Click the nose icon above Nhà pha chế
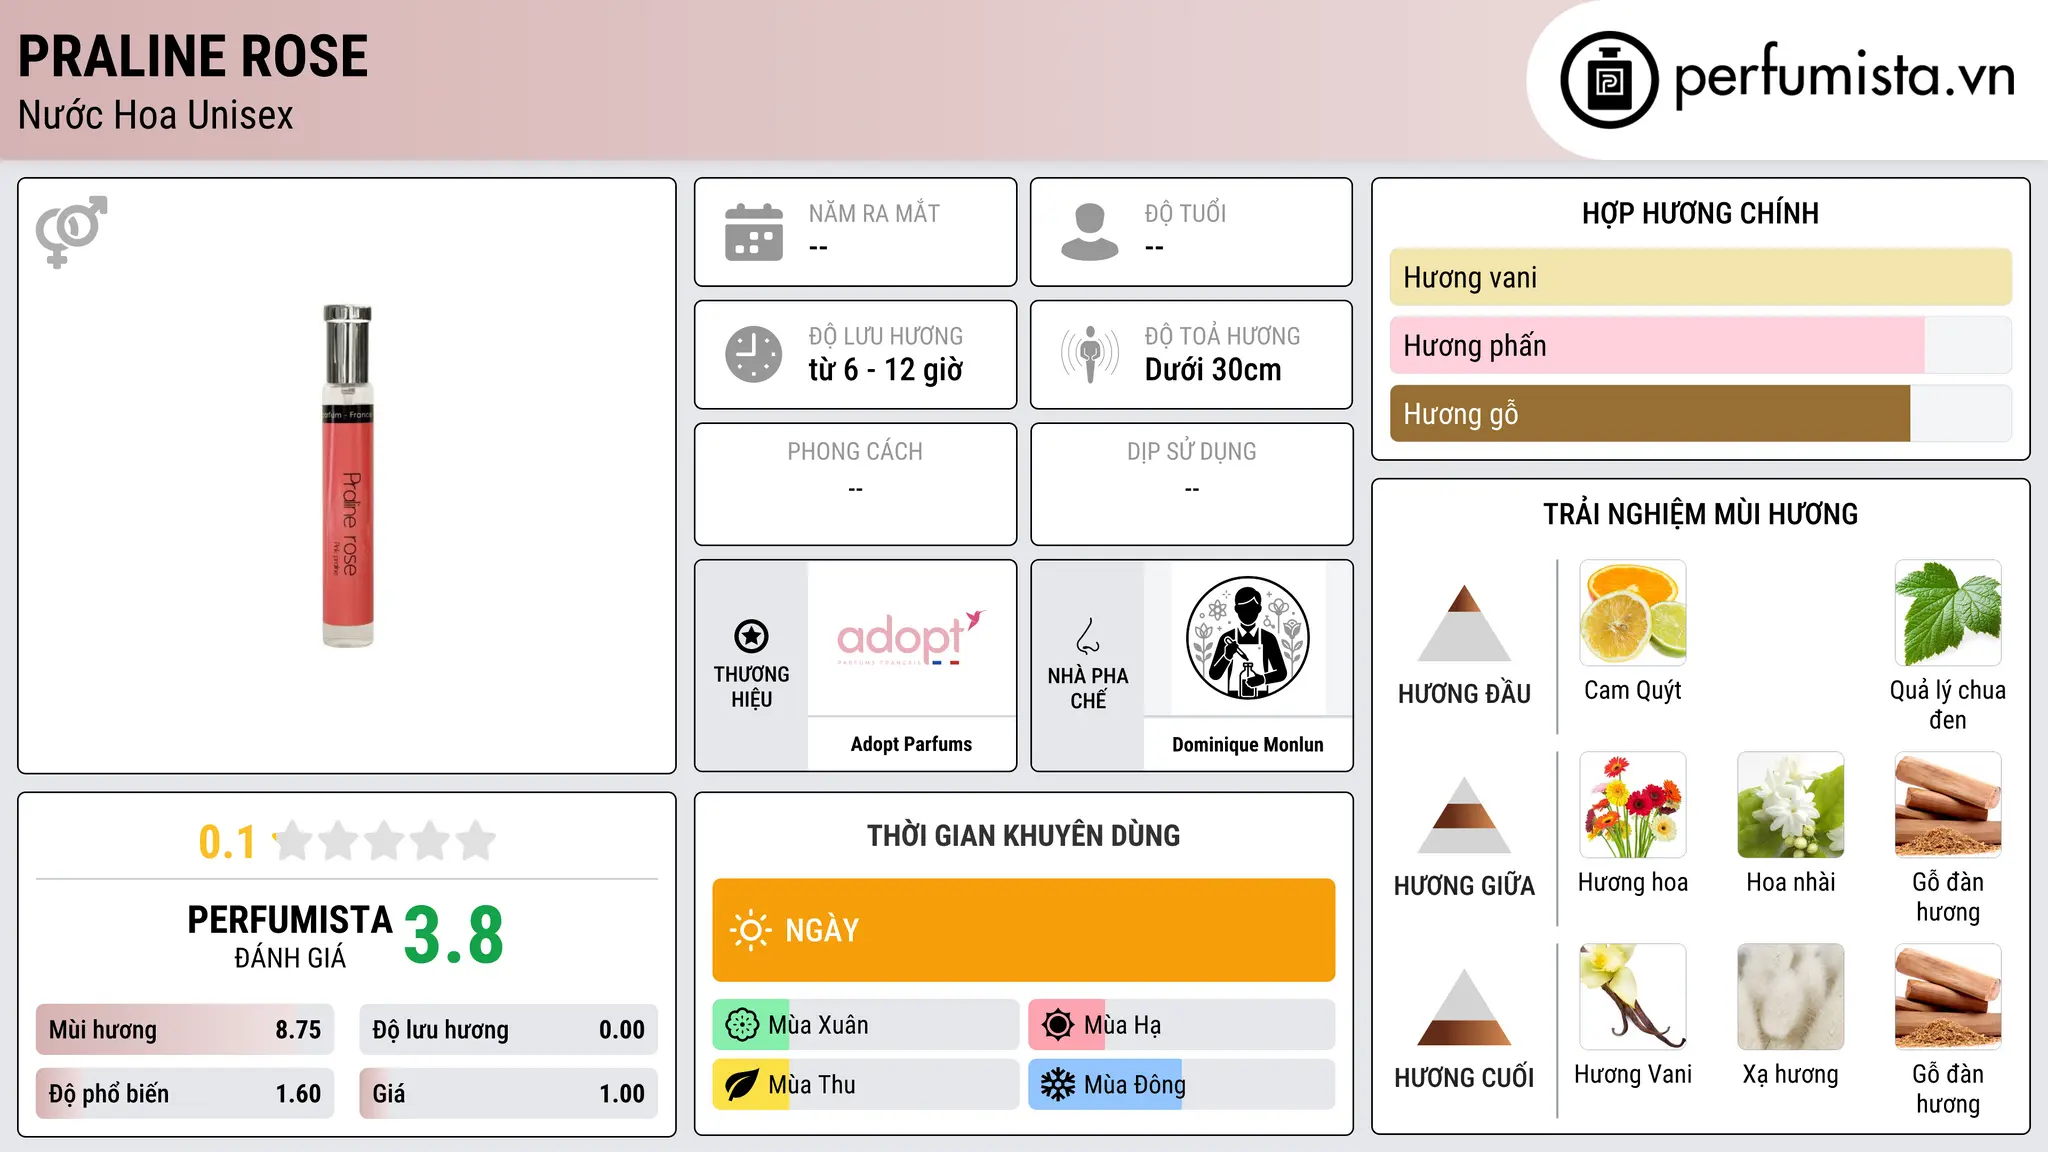Image resolution: width=2048 pixels, height=1152 pixels. [1088, 636]
